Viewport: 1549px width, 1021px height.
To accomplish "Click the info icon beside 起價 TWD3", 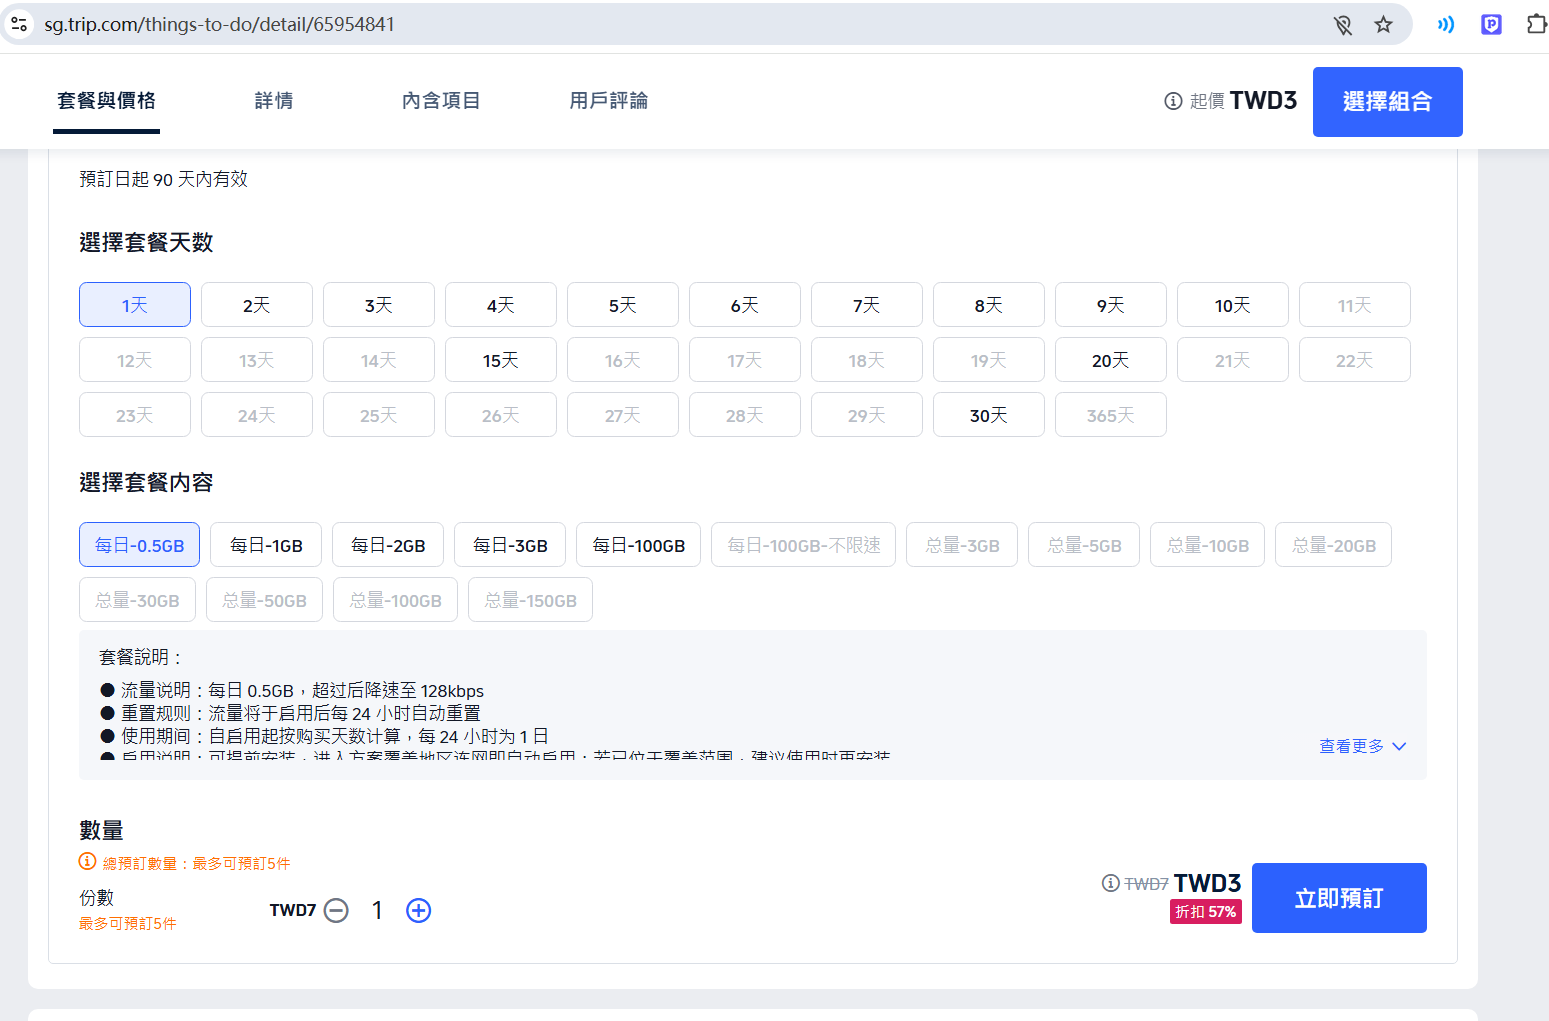I will pyautogui.click(x=1173, y=101).
